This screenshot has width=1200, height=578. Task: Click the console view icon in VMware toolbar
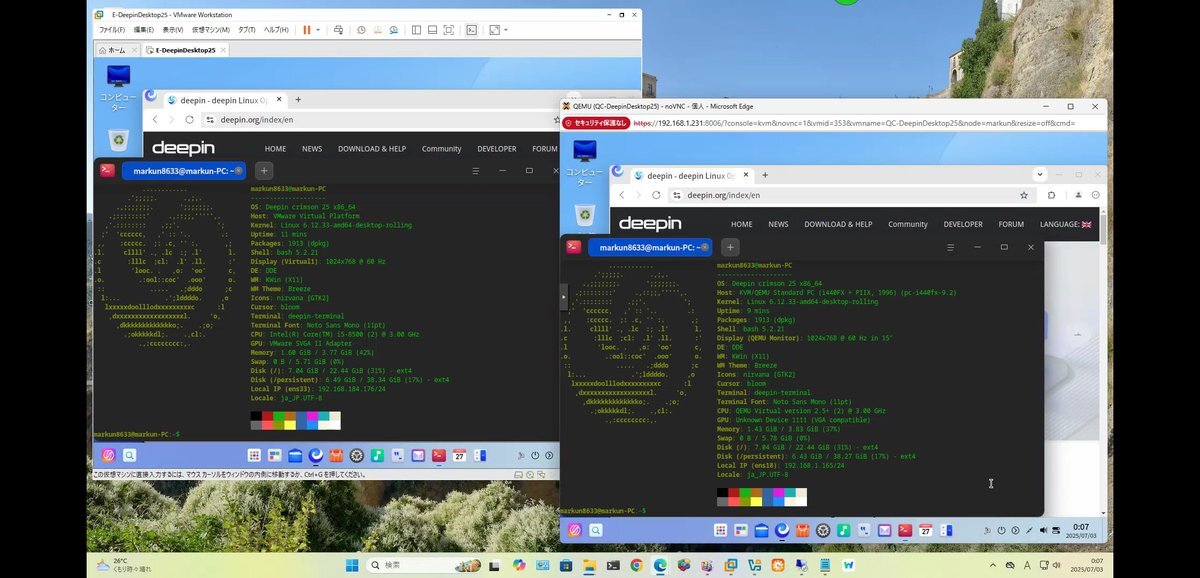point(472,30)
